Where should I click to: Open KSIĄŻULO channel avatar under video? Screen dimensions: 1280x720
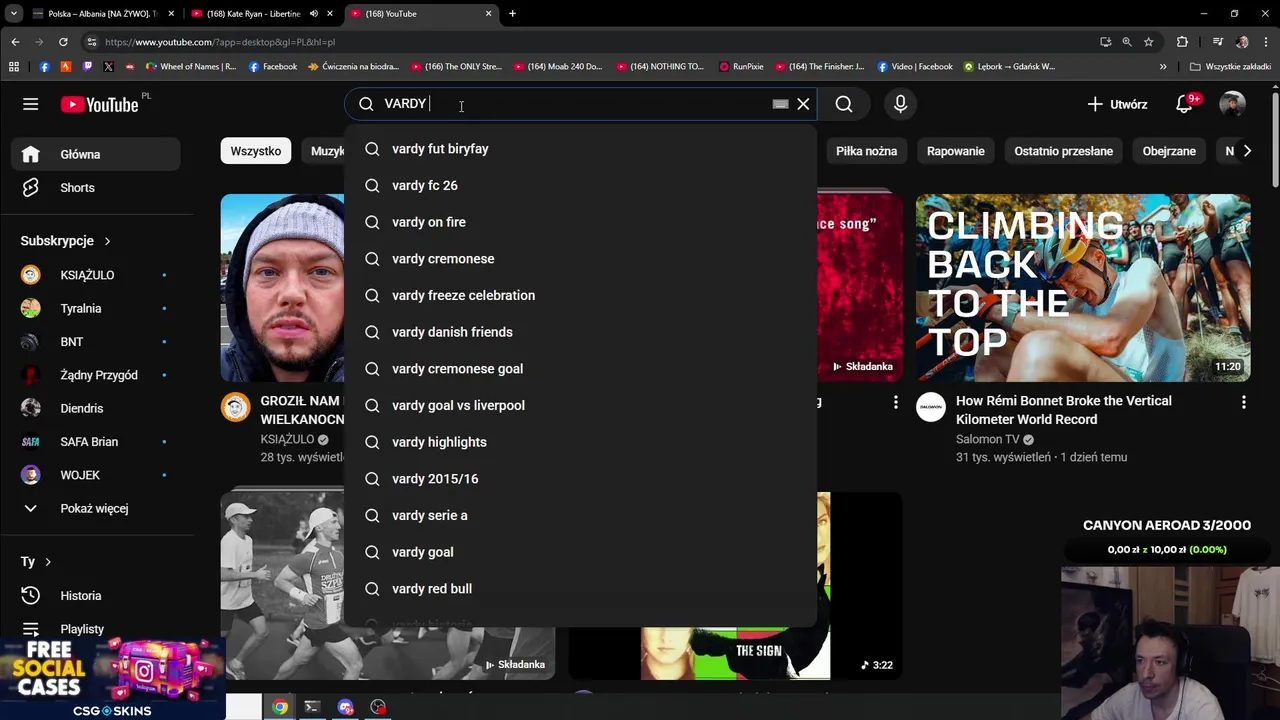point(235,407)
